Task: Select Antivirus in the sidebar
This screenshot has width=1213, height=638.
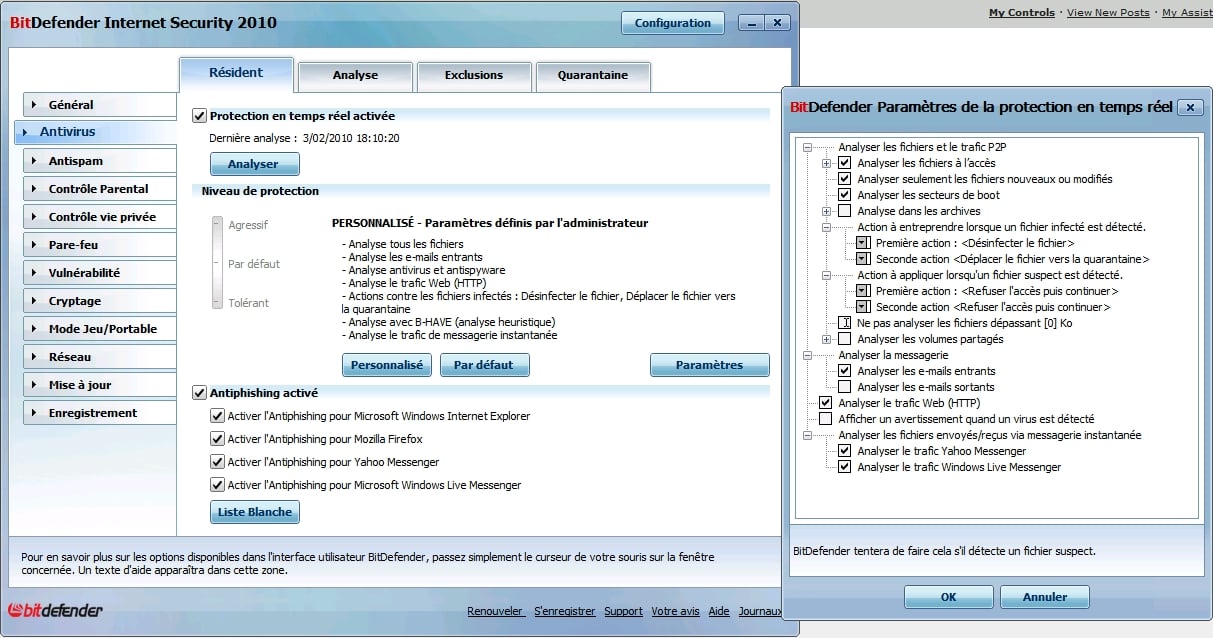Action: (96, 132)
